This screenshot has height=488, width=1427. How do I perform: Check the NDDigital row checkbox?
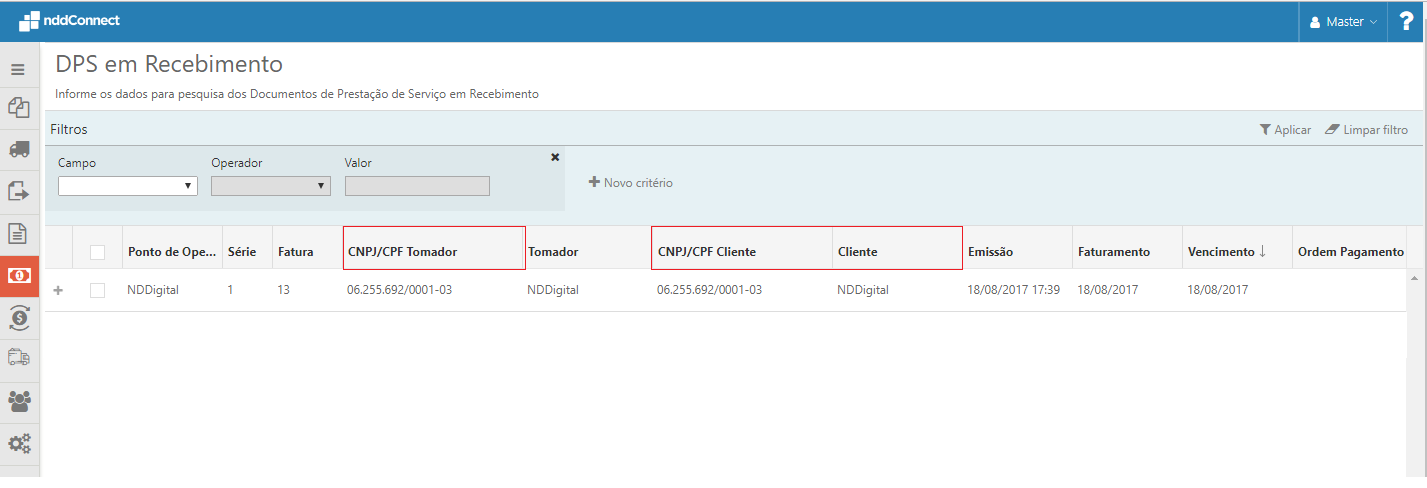(x=97, y=290)
